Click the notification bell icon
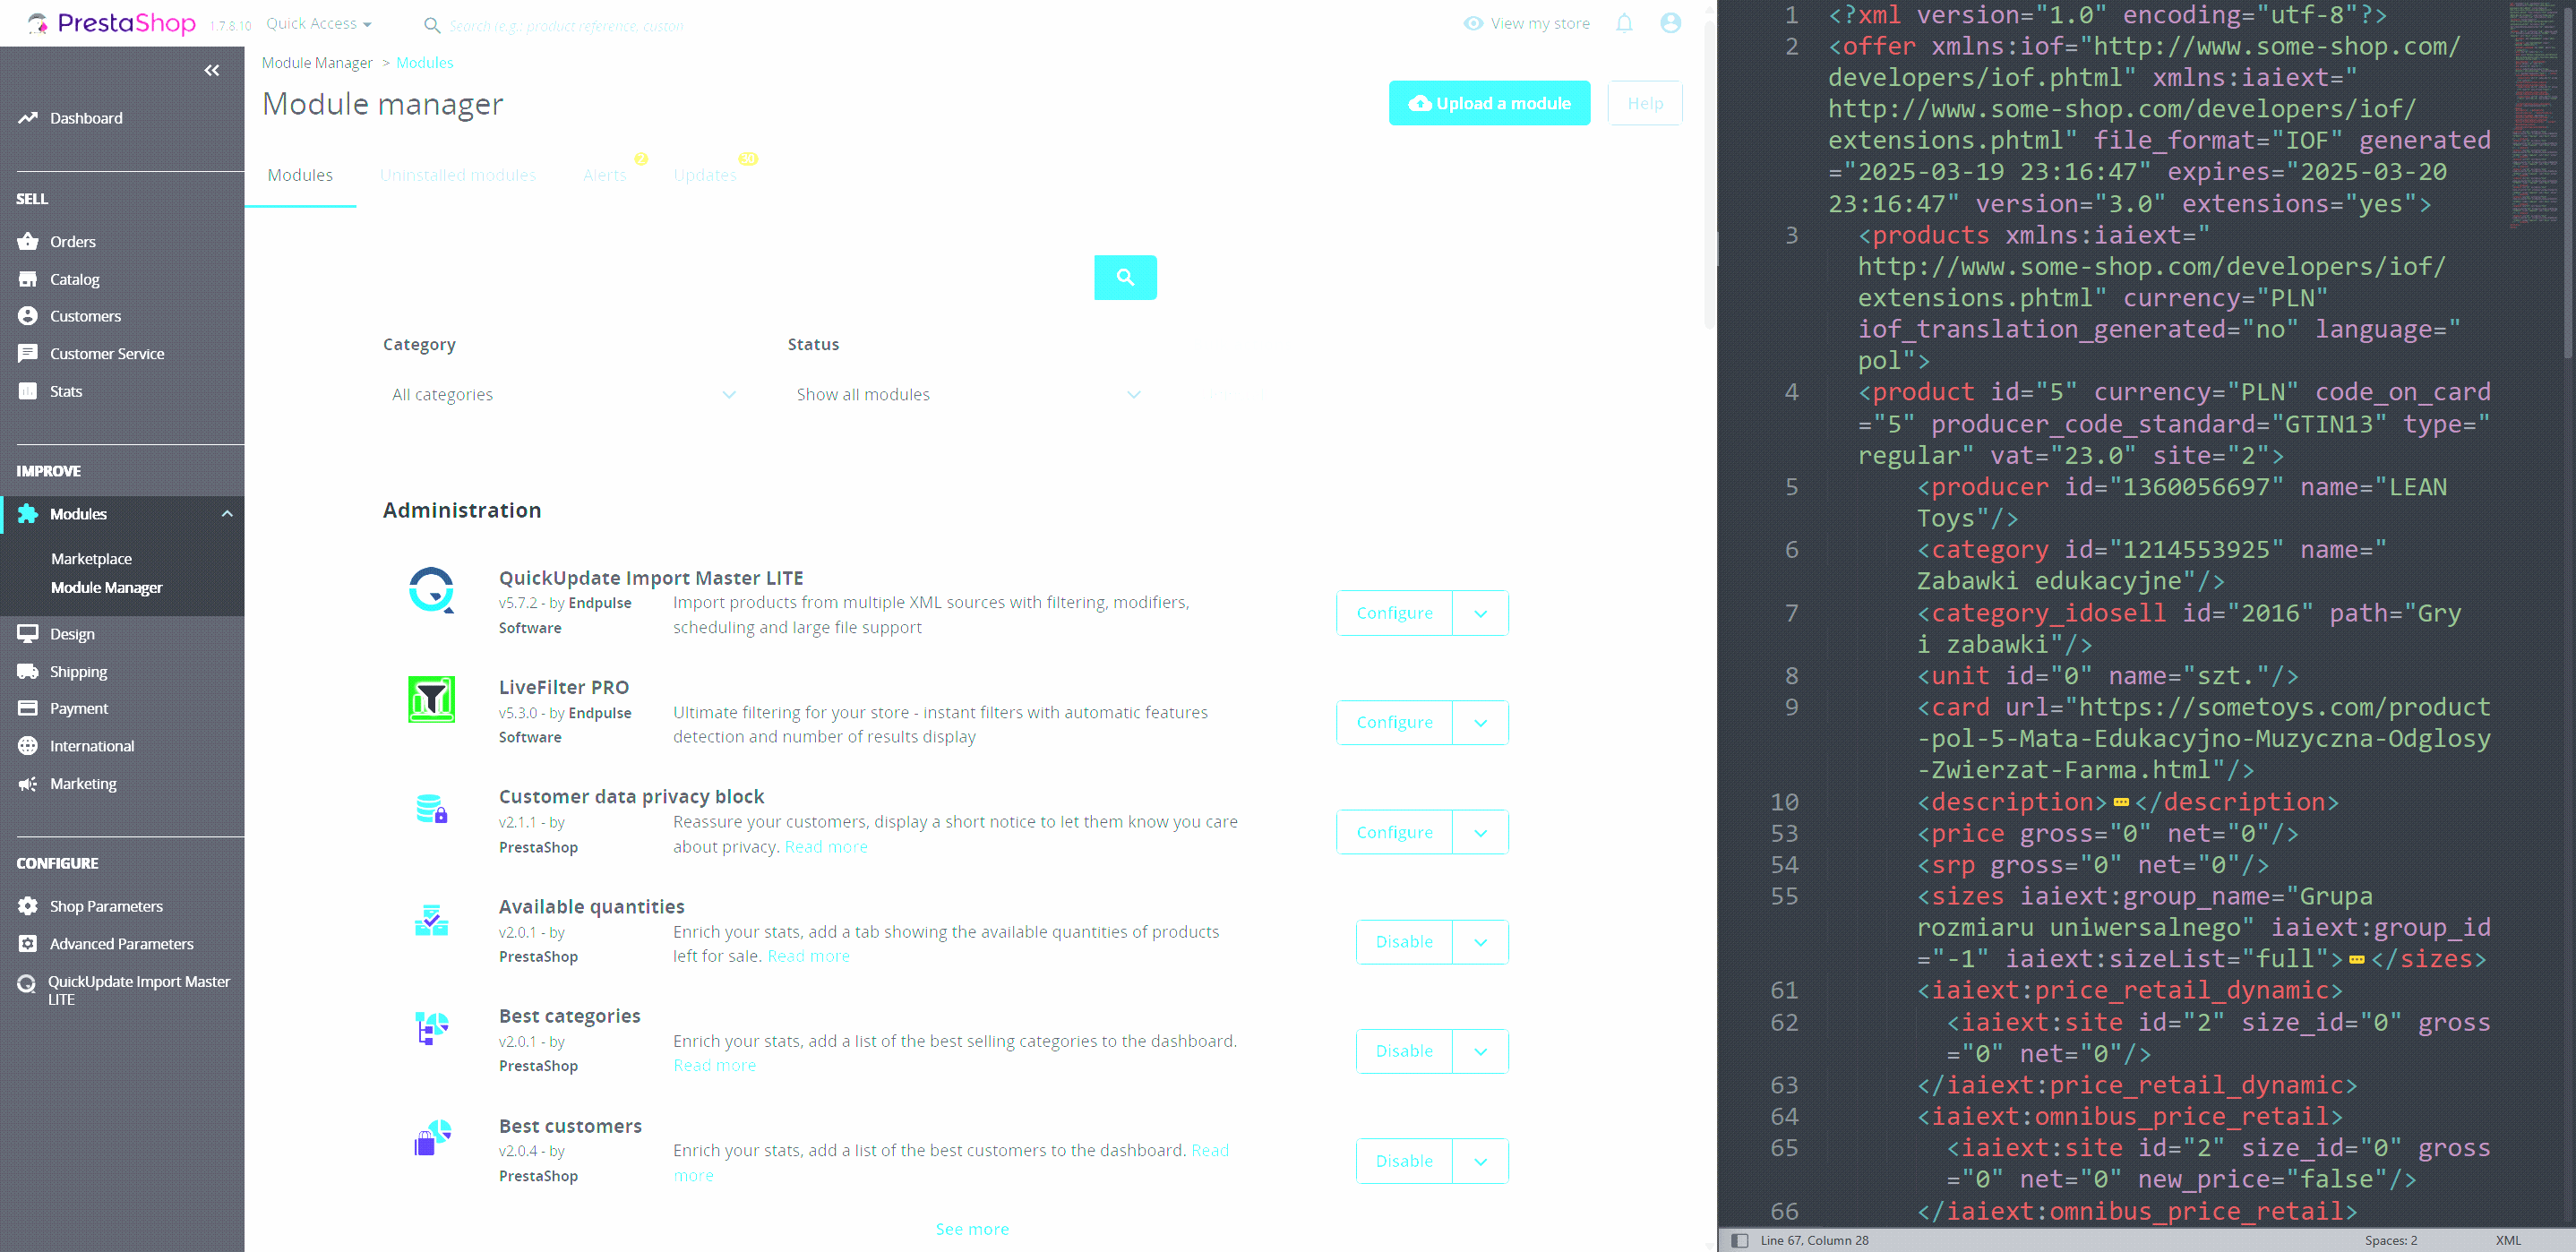2576x1252 pixels. coord(1623,22)
